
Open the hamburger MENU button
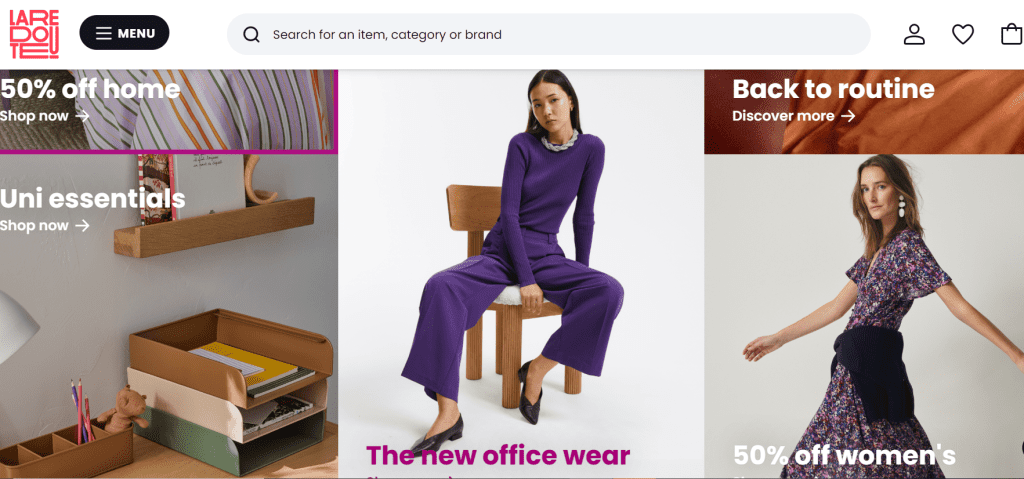point(124,33)
